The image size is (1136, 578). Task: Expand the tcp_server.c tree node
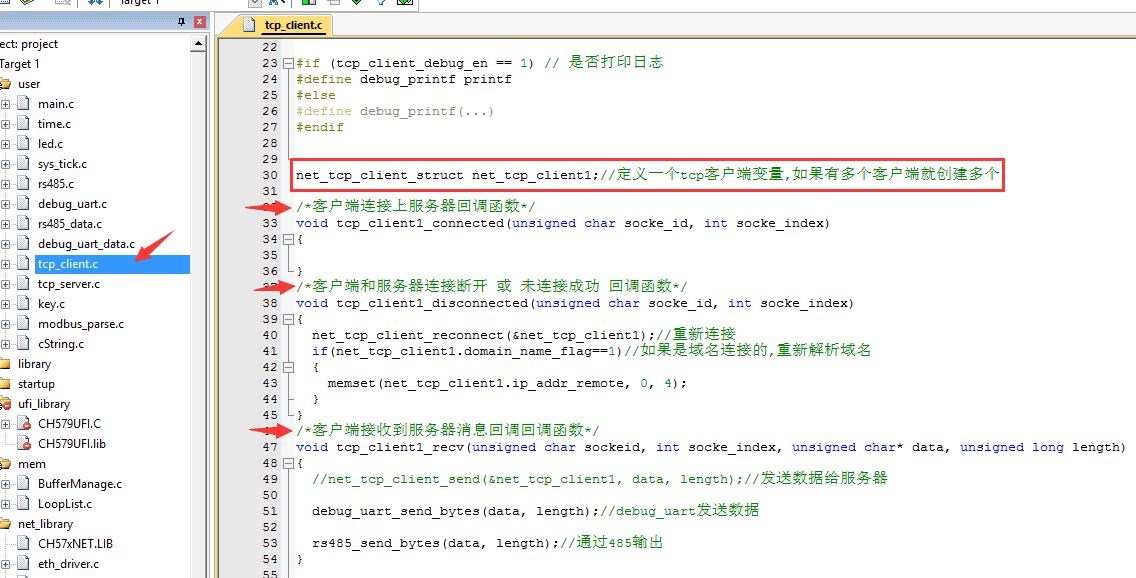pos(5,284)
